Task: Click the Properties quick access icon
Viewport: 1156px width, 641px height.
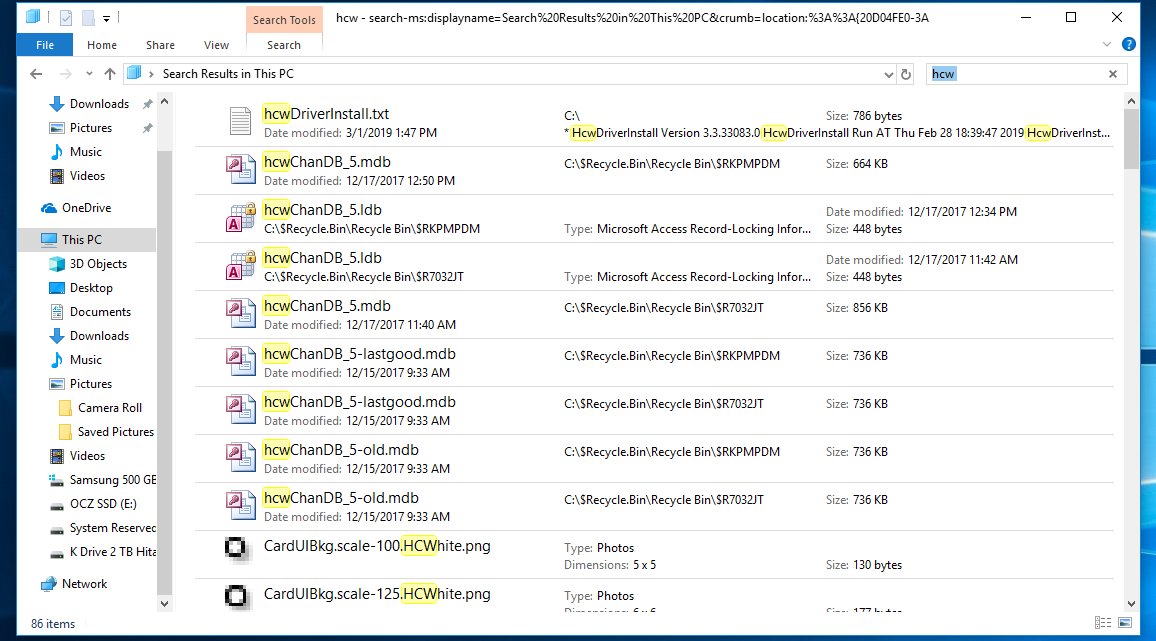Action: pos(66,18)
